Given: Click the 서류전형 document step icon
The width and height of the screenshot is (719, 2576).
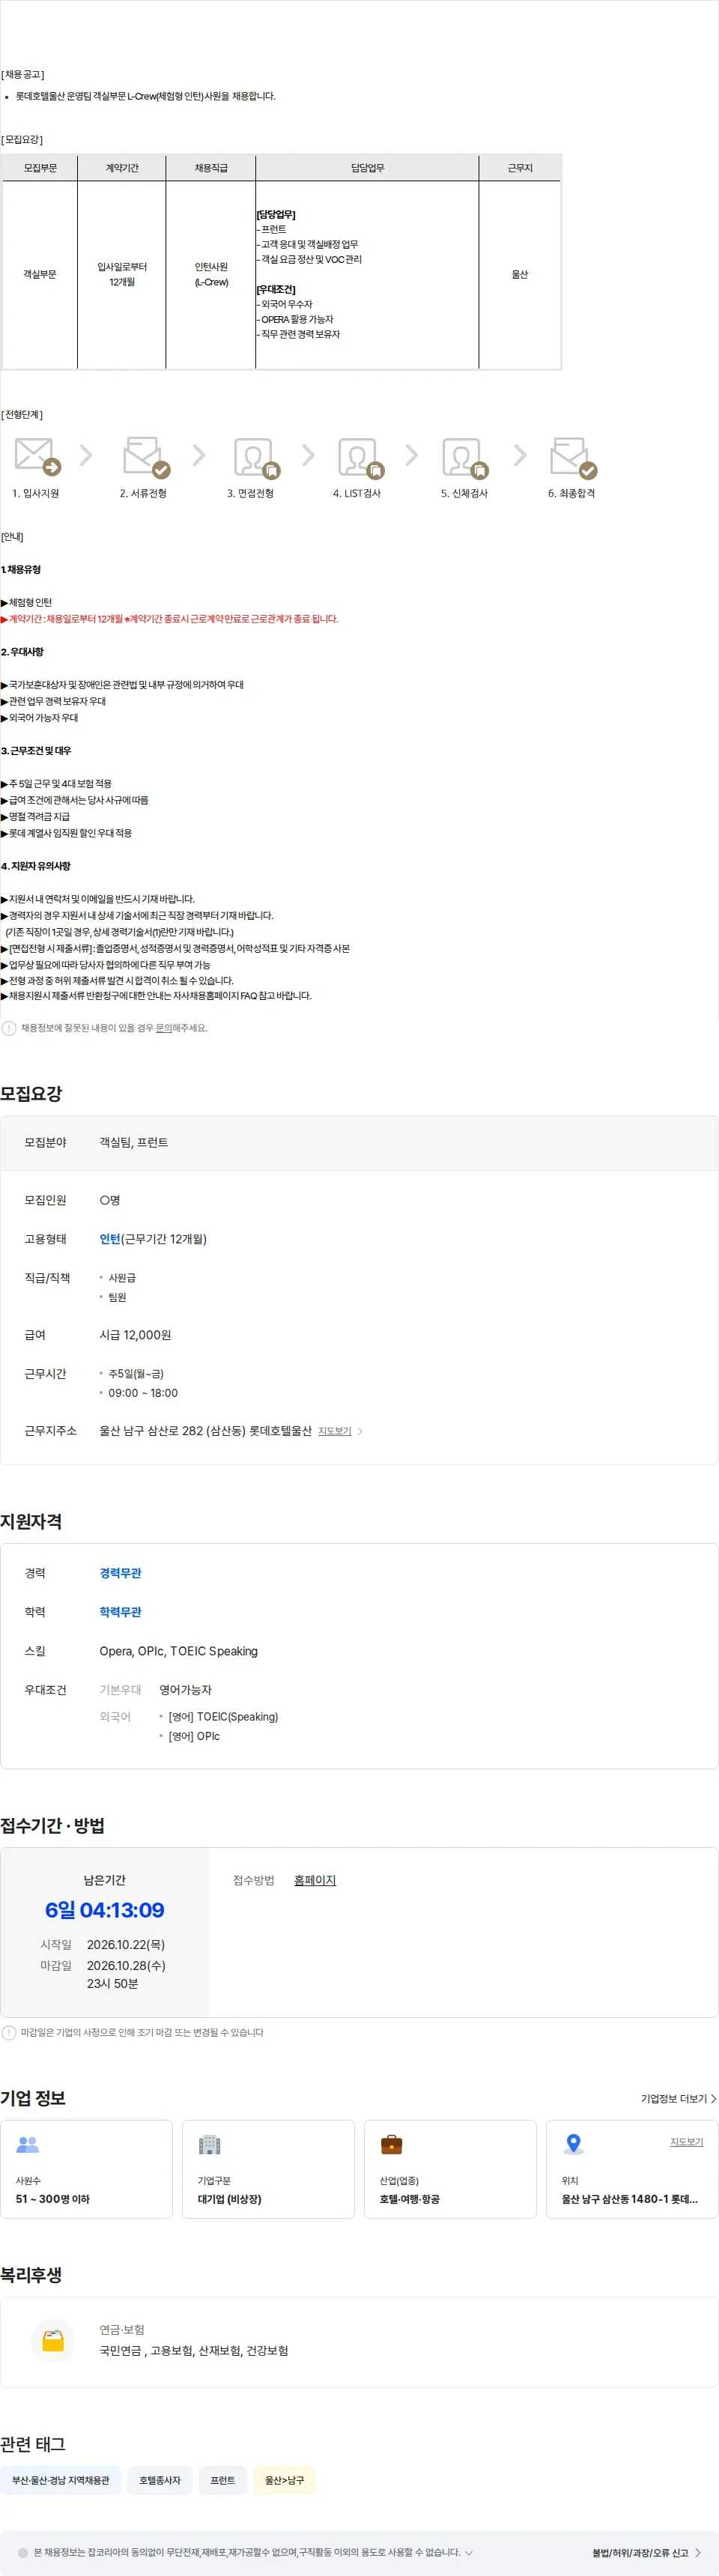Looking at the screenshot, I should click(146, 457).
